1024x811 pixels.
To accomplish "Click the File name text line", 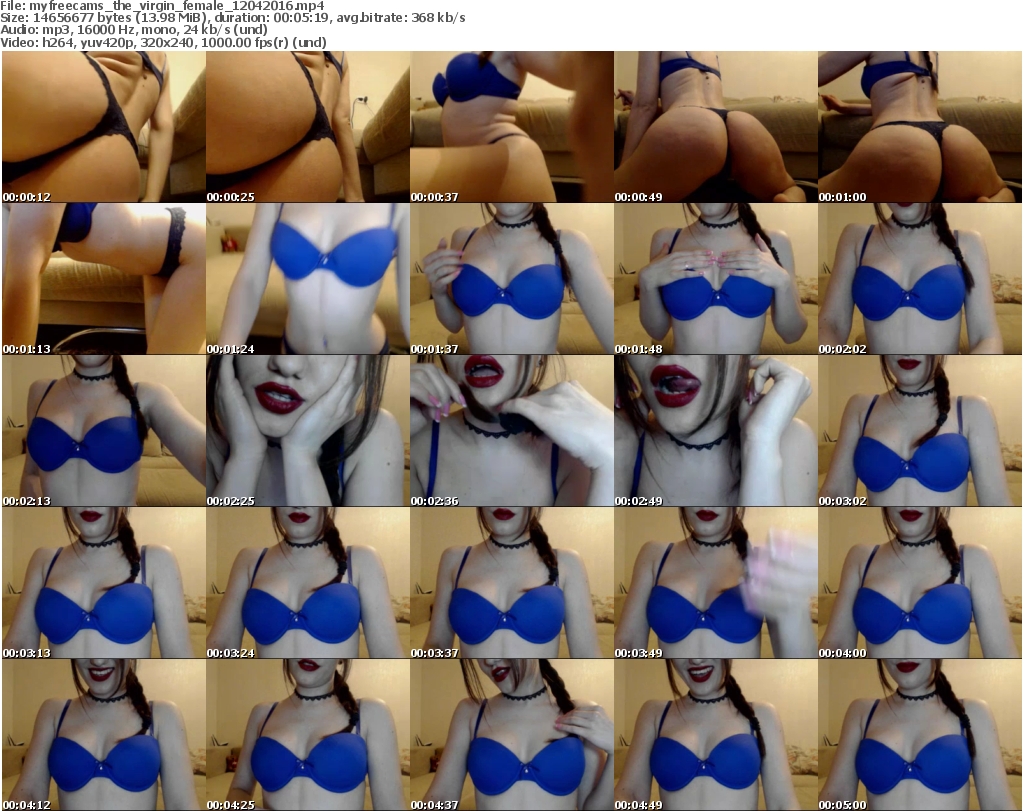I will [x=162, y=6].
